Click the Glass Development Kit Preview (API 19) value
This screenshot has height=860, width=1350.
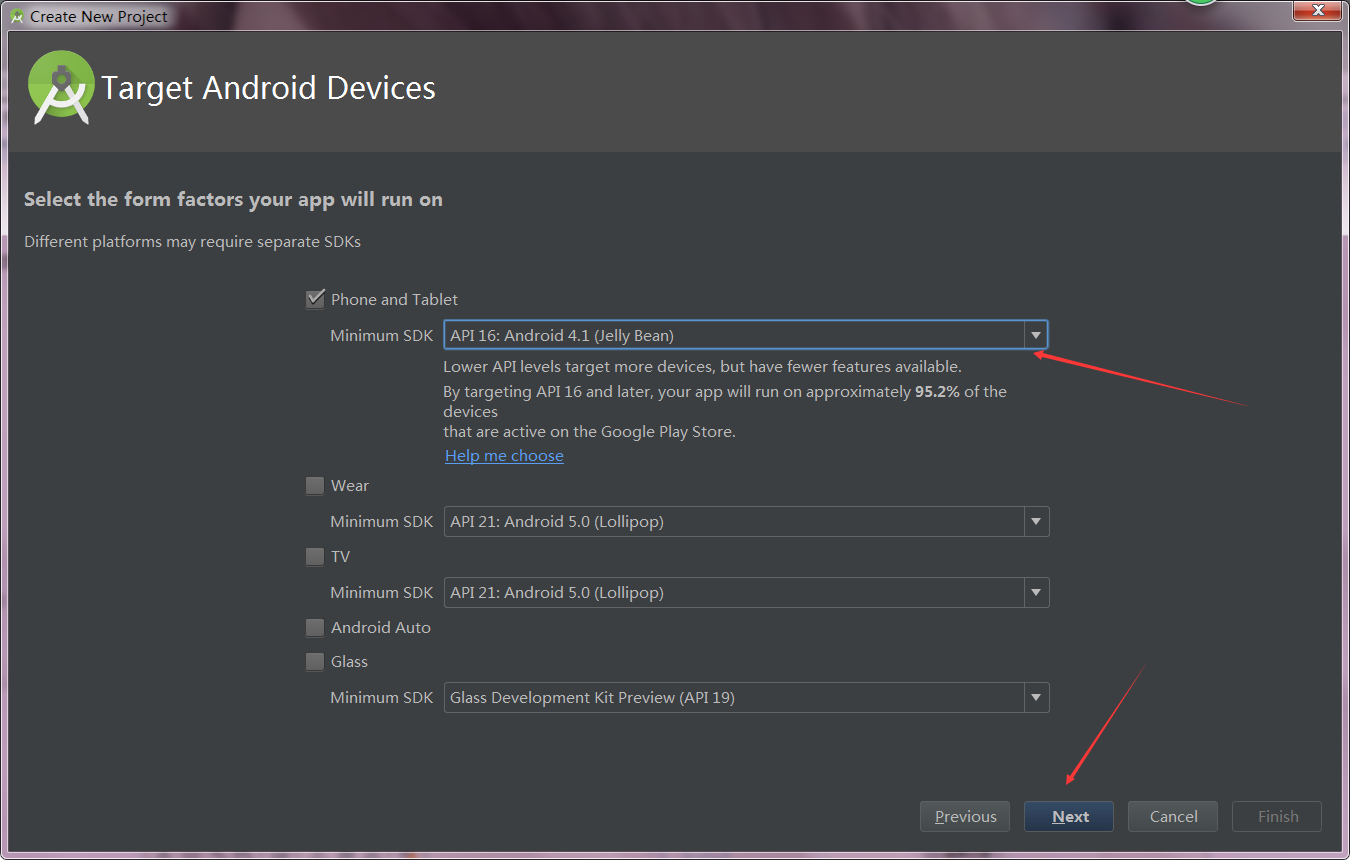coord(592,698)
